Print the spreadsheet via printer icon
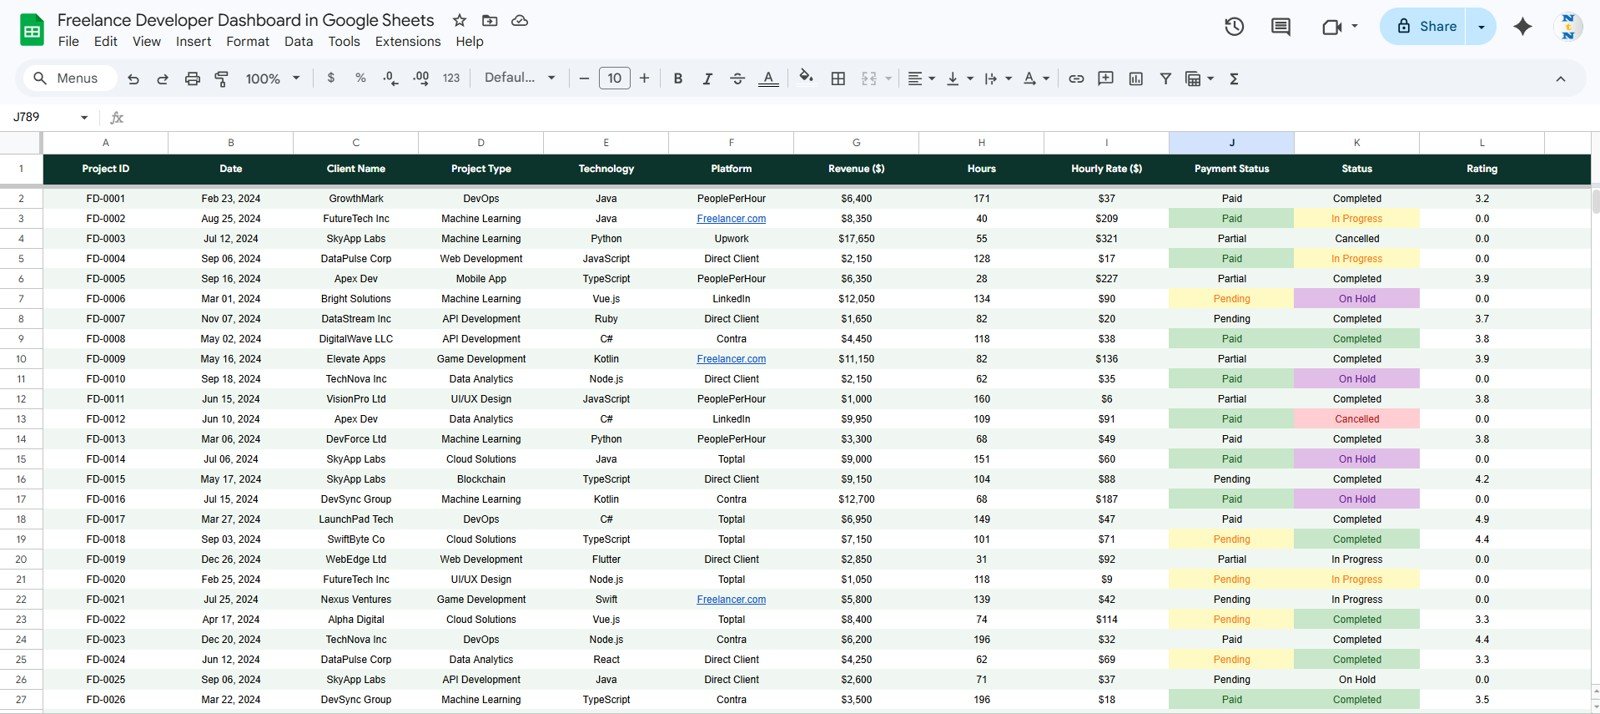Screen dimensions: 1600x714 [x=192, y=79]
